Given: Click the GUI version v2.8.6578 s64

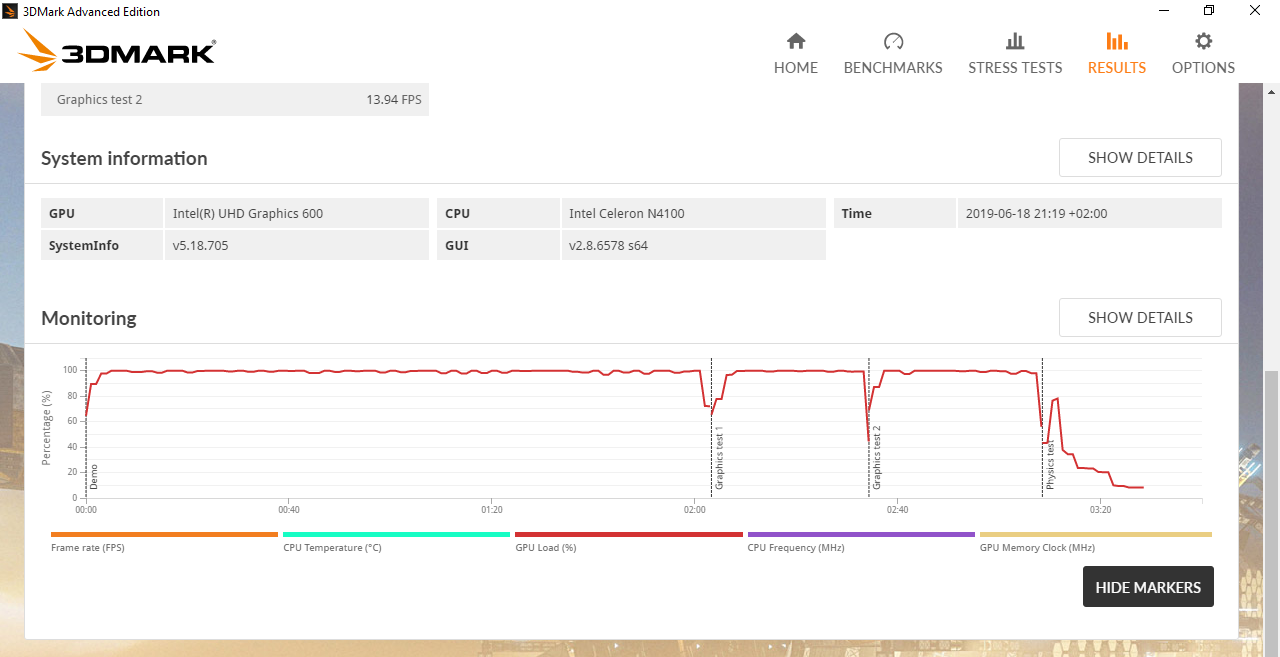Looking at the screenshot, I should [x=608, y=245].
